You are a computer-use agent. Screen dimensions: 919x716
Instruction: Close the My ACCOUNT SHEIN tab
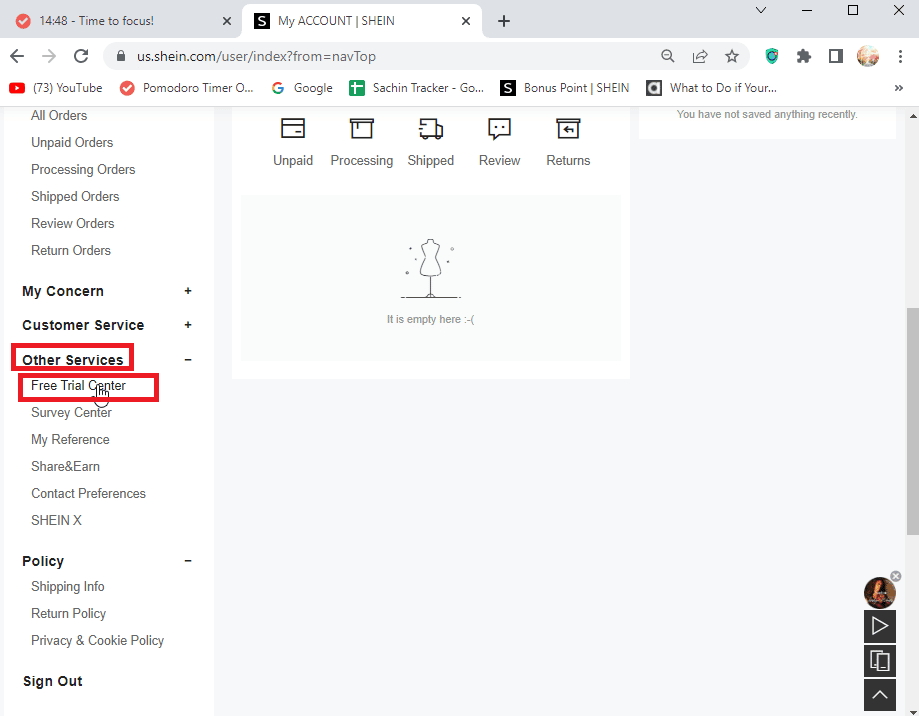tap(466, 21)
